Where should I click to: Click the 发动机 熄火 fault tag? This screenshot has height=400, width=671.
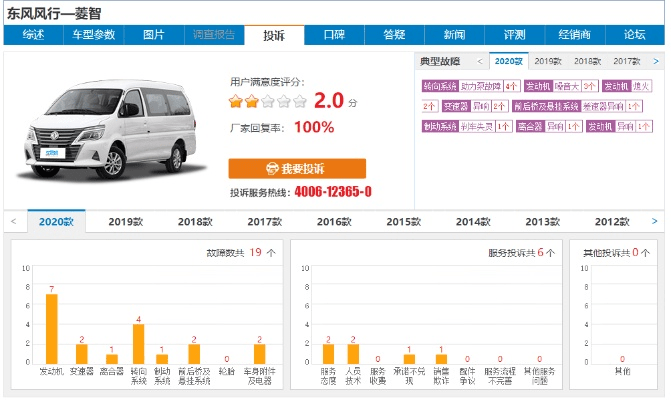[627, 86]
